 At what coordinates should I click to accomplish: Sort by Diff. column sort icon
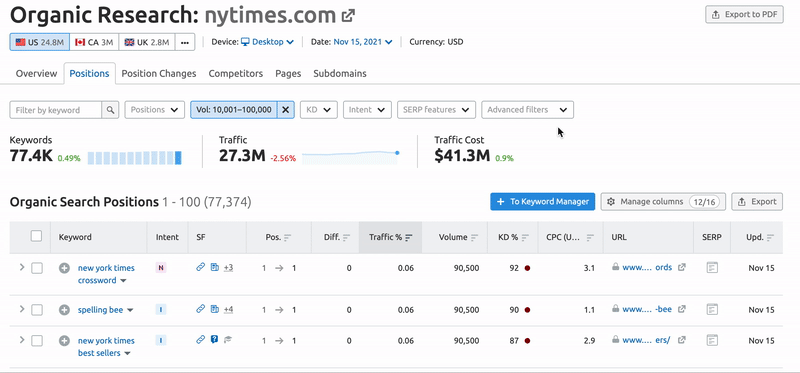point(347,237)
